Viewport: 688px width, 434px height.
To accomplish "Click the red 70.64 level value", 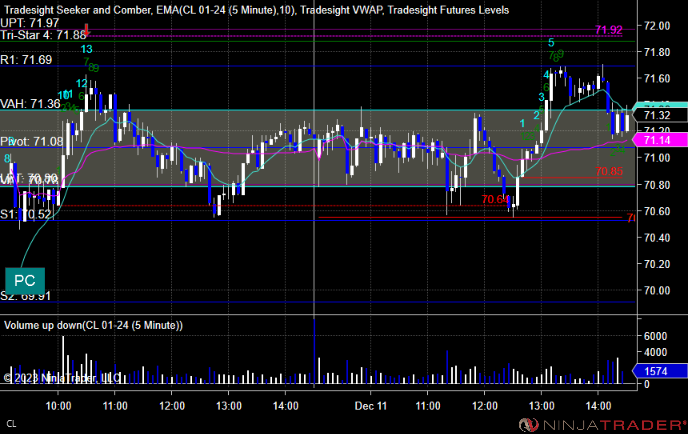I will click(495, 200).
